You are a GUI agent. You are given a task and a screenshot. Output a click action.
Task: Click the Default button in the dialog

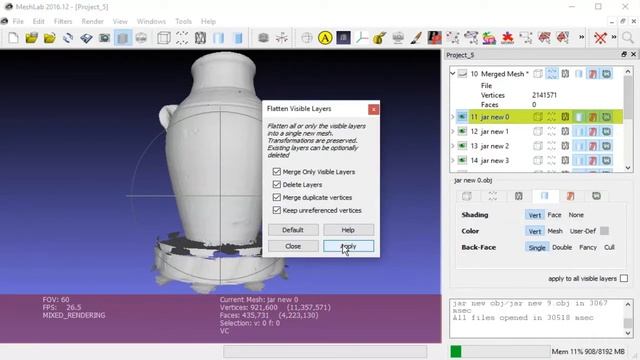coord(293,230)
